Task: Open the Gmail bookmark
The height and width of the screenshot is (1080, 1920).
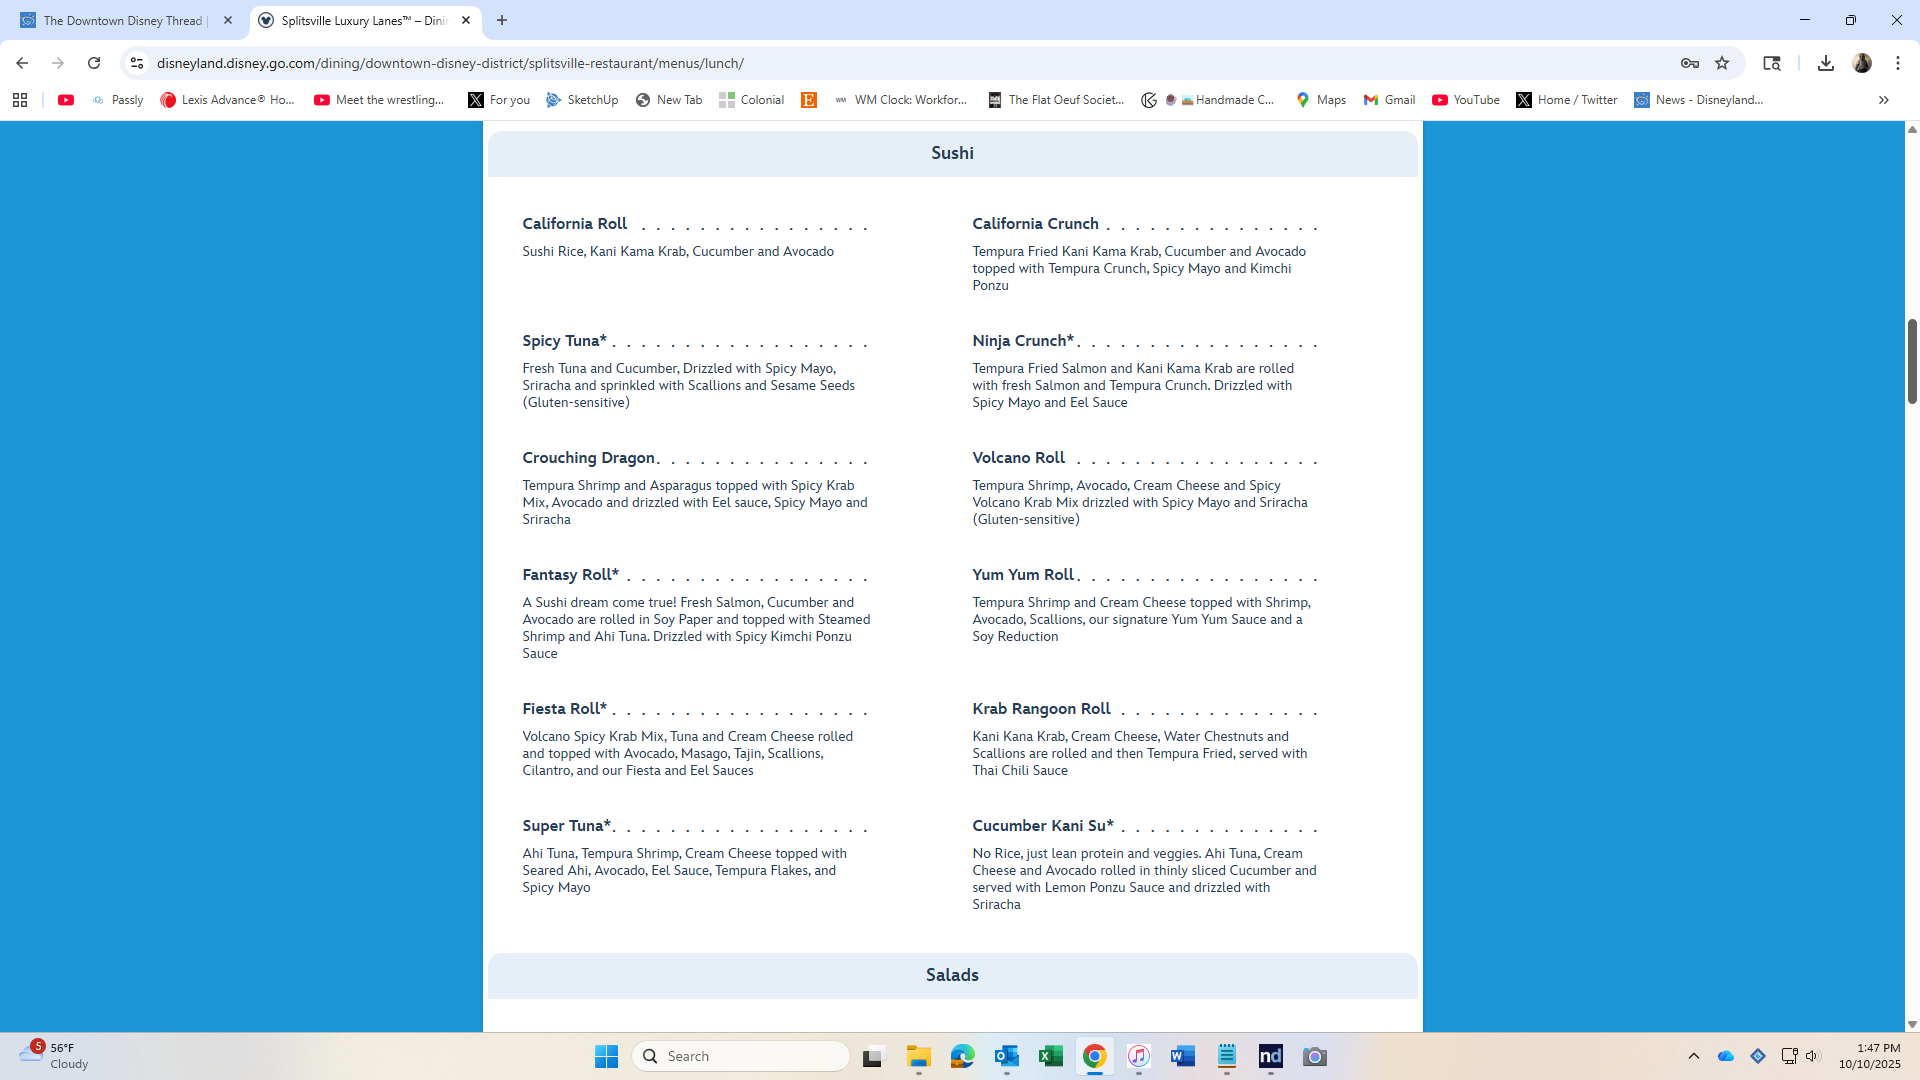Action: pos(1389,100)
